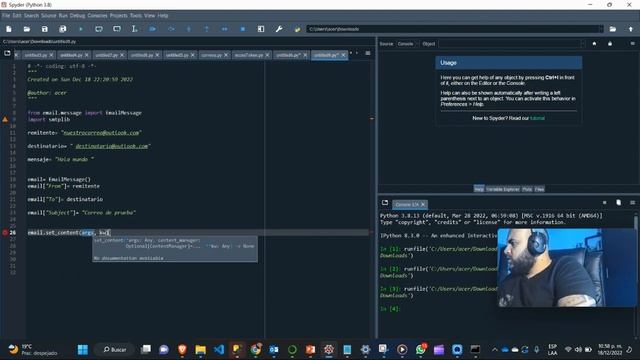
Task: Open a file with the folder icon
Action: [x=27, y=29]
